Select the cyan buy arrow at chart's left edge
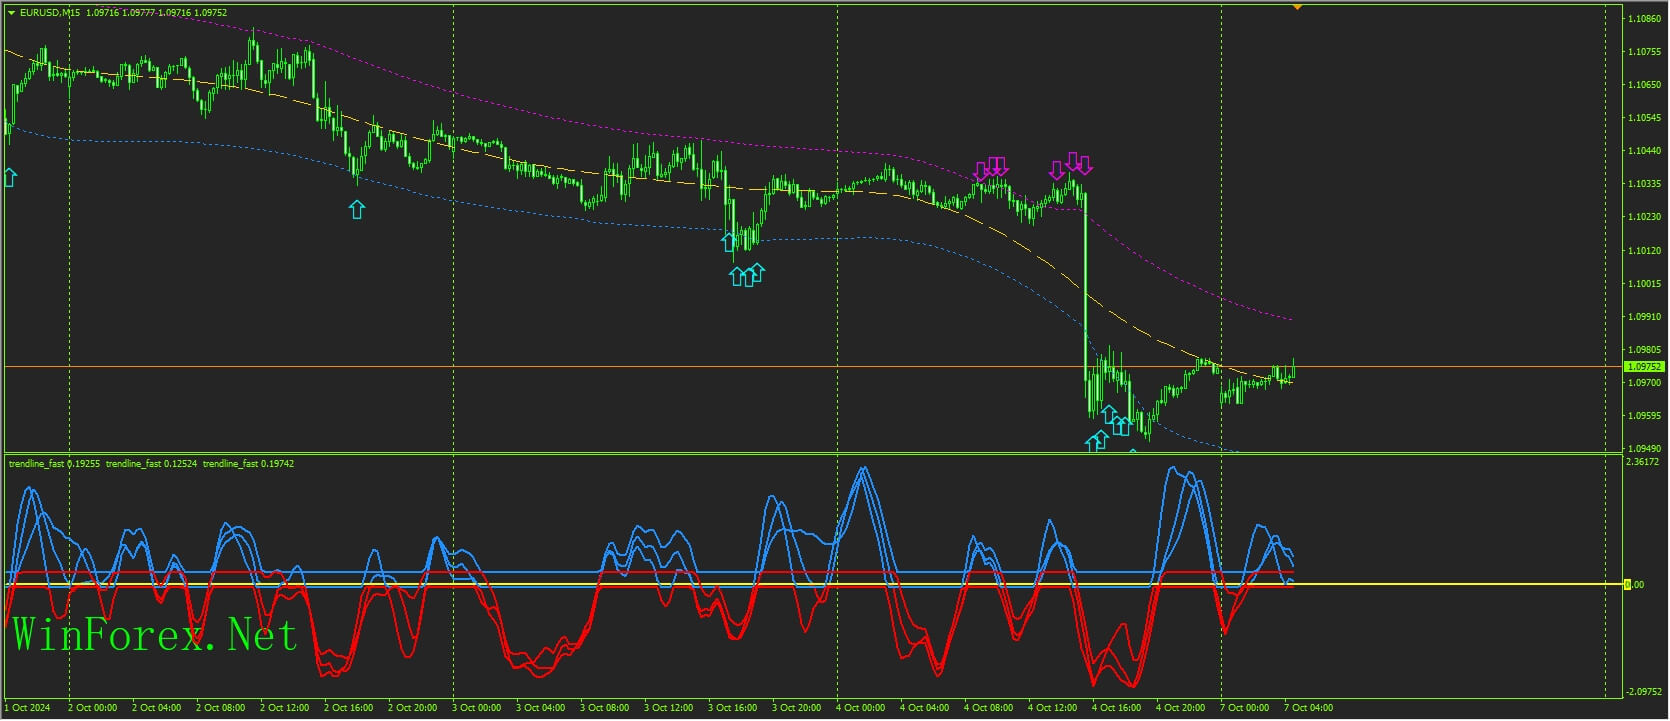This screenshot has width=1670, height=721. pyautogui.click(x=10, y=177)
